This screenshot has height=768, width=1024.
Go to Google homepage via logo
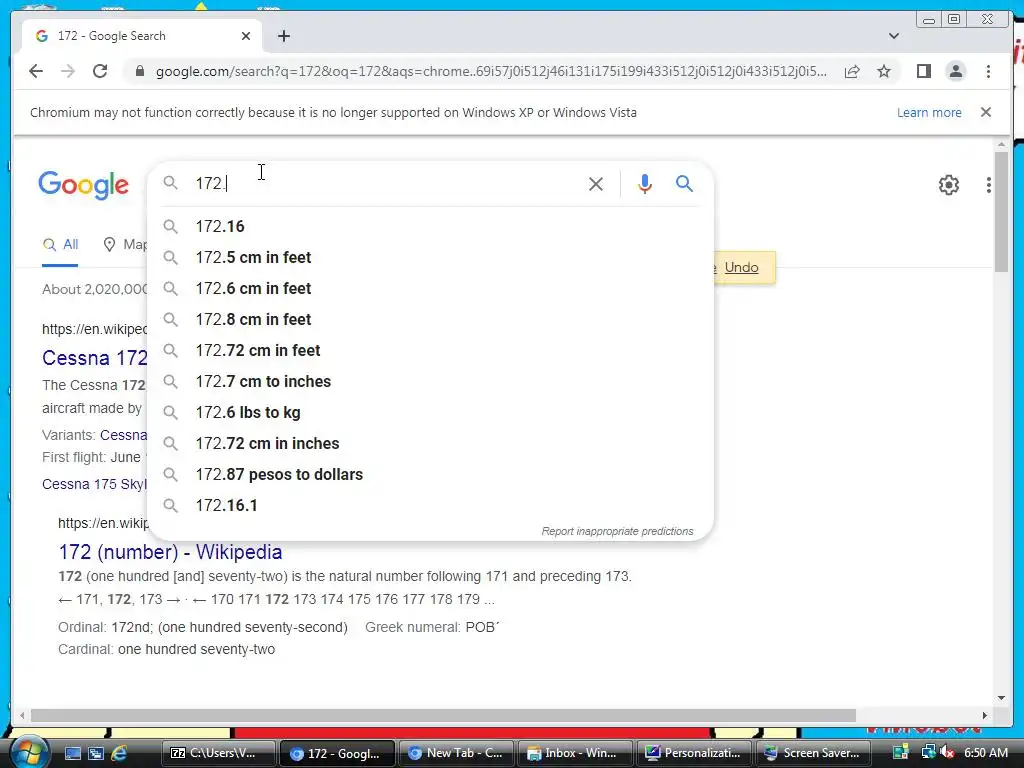[x=83, y=185]
